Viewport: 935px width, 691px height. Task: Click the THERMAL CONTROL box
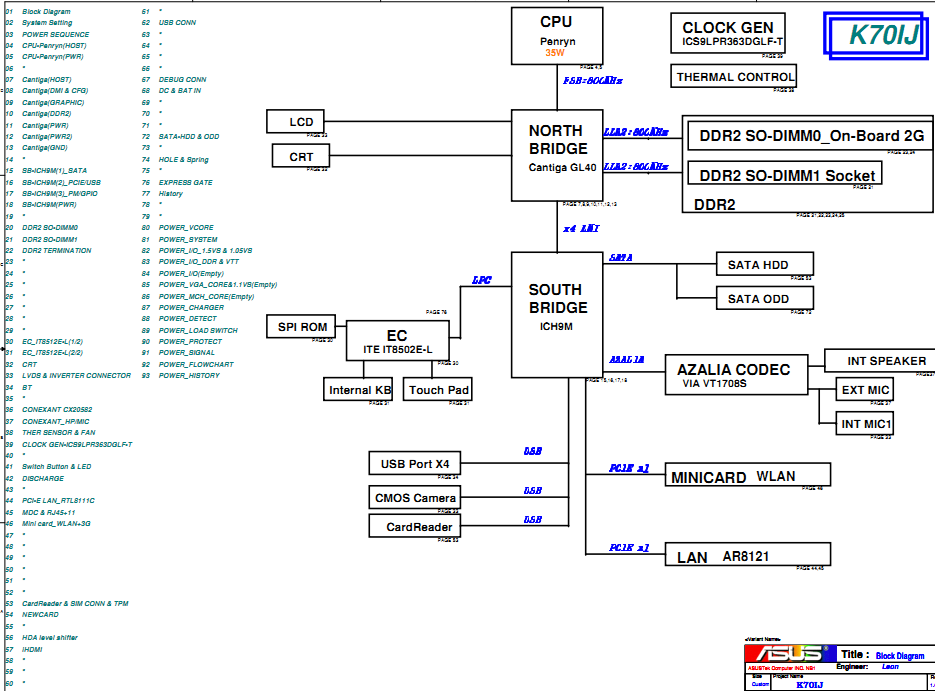[733, 76]
